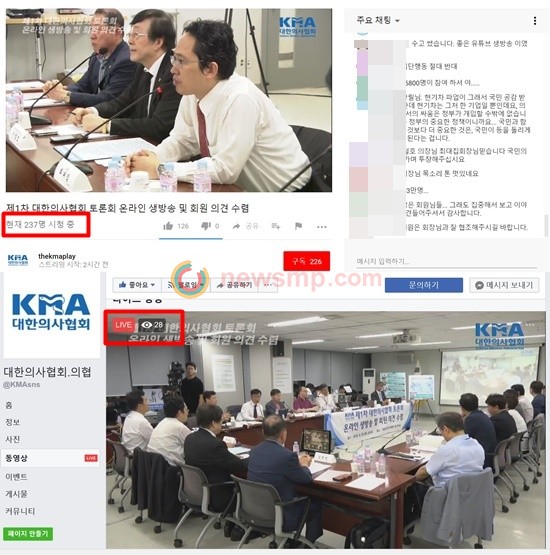Open the 좋아요 dropdown on Facebook page

coord(137,285)
